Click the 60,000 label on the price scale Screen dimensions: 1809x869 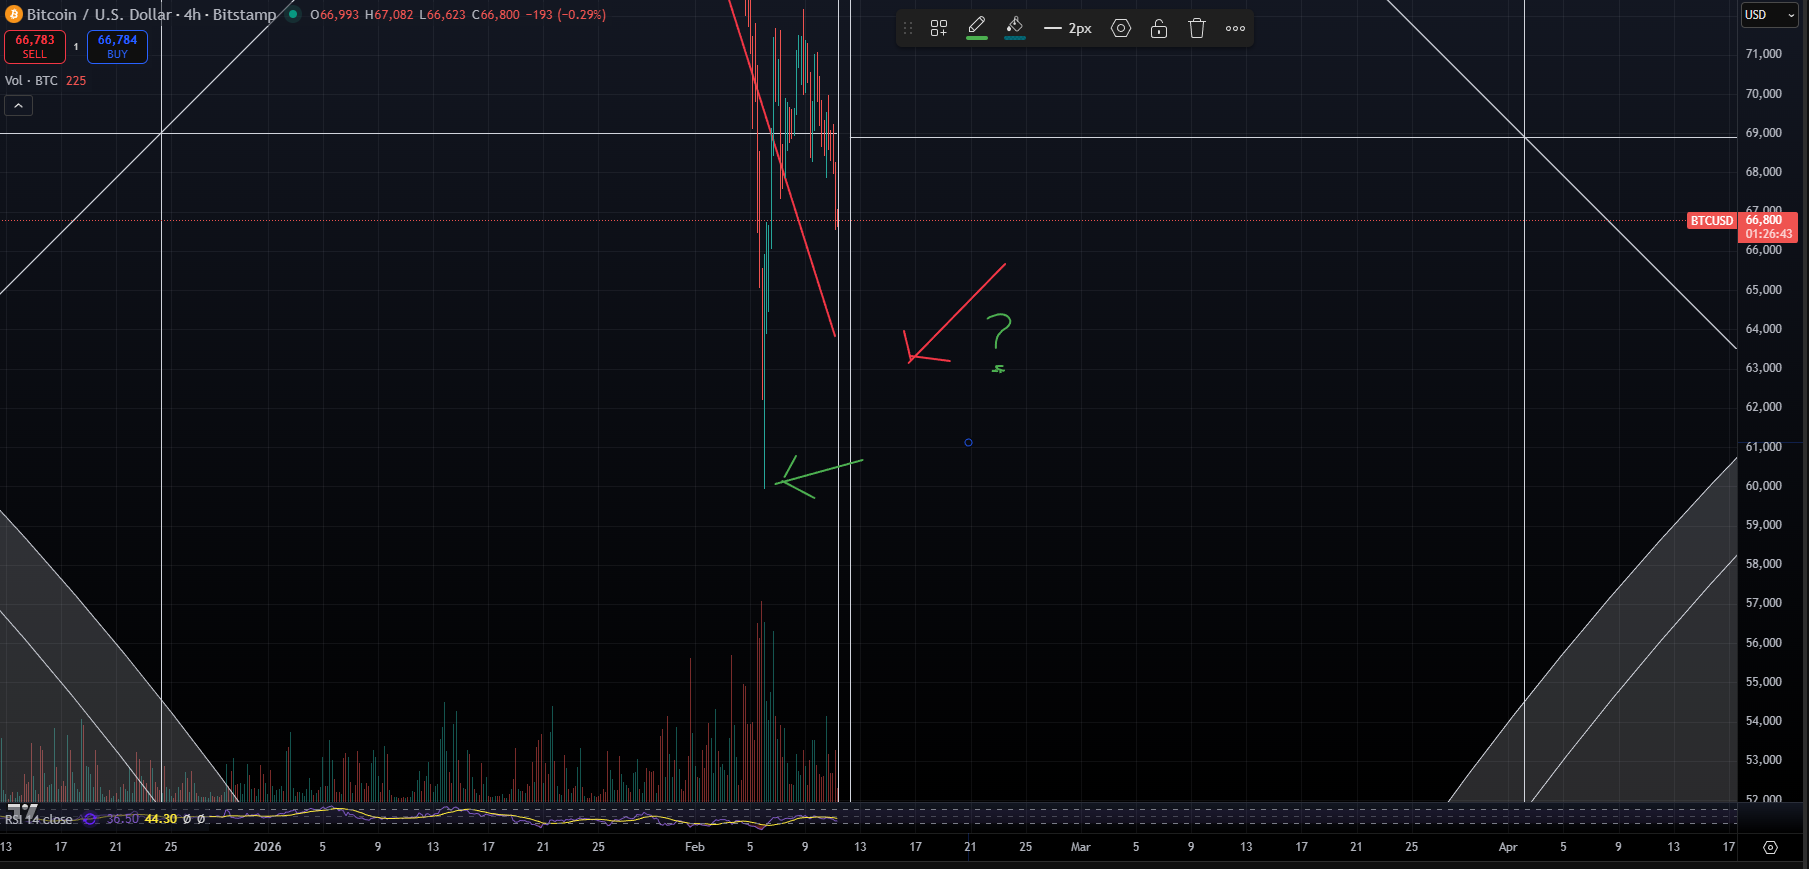pyautogui.click(x=1763, y=486)
